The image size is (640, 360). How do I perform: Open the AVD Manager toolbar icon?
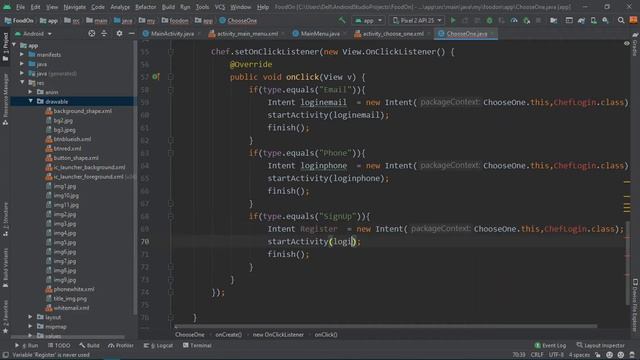tap(593, 20)
